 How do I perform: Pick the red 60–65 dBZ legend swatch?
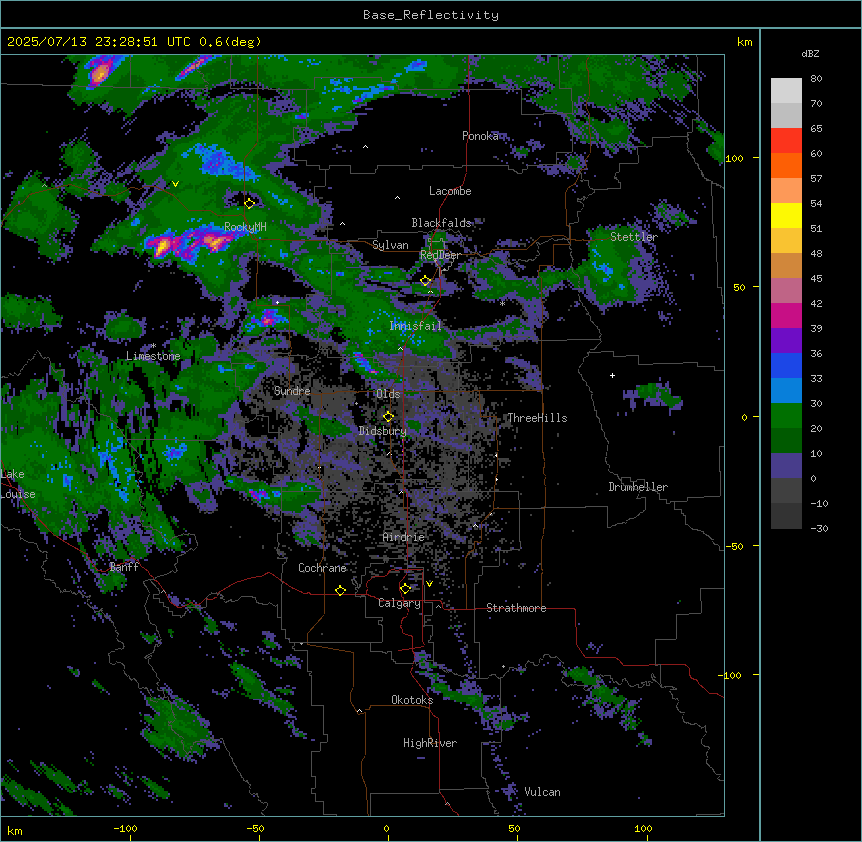click(786, 141)
